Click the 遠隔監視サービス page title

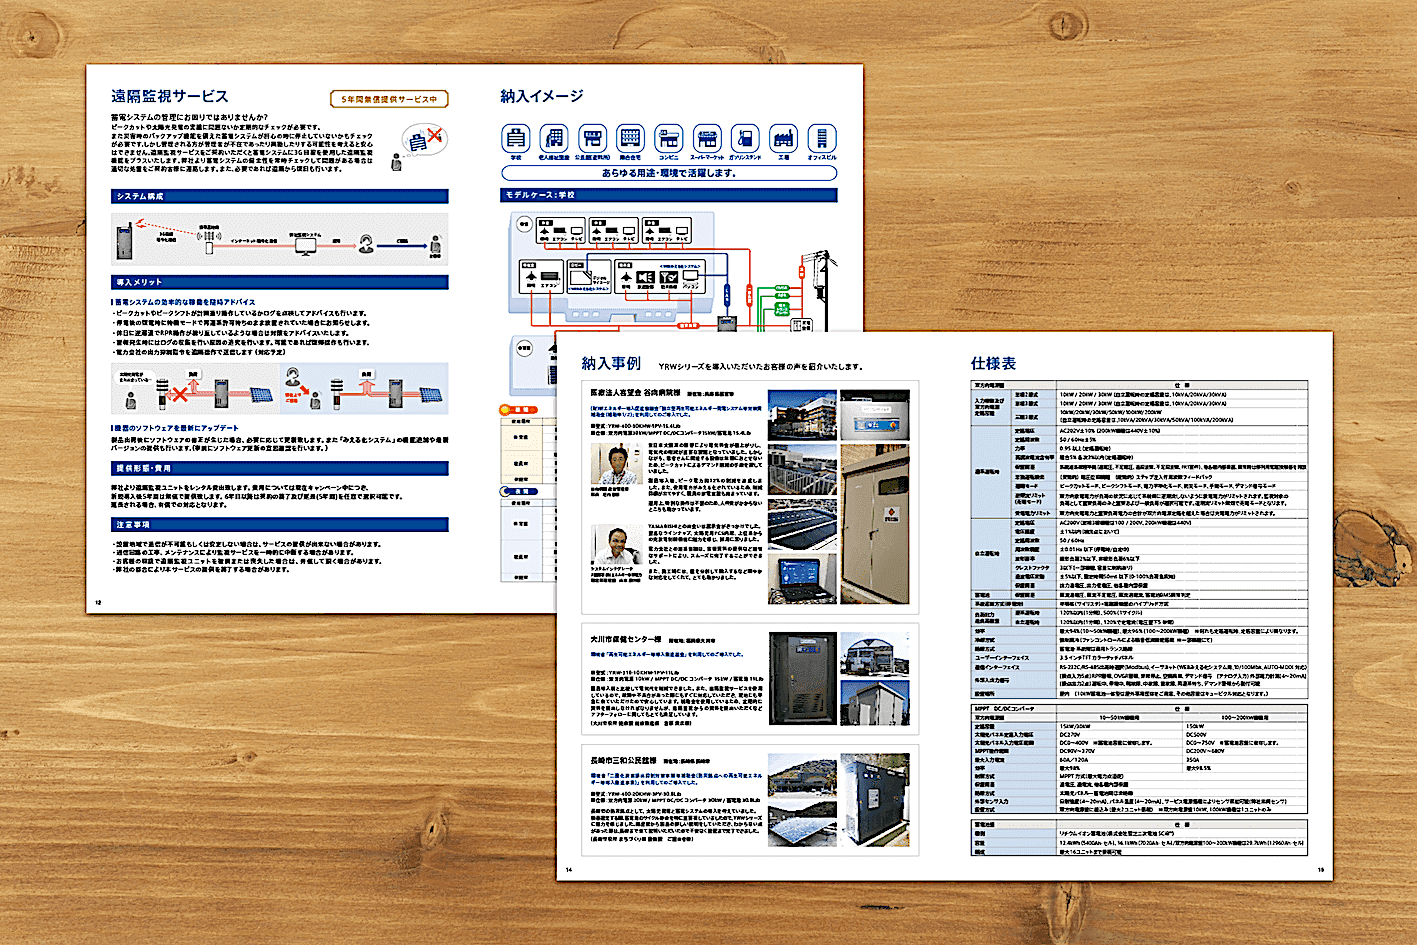coord(170,96)
